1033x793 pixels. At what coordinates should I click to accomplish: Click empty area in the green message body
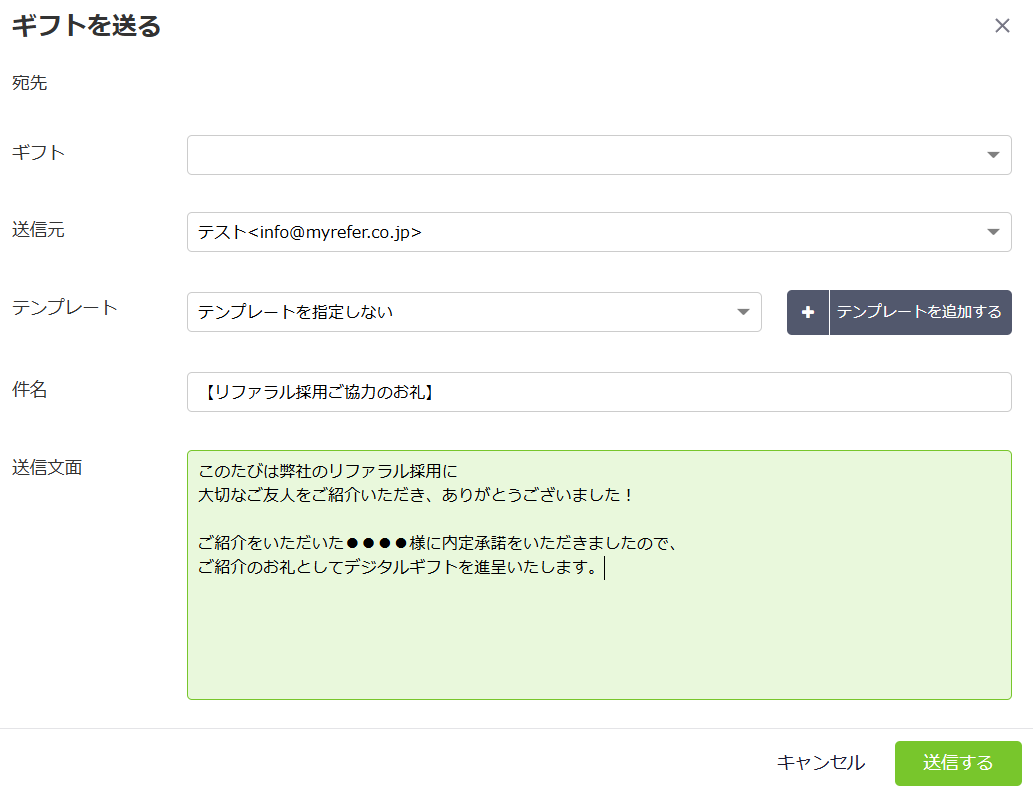point(598,640)
